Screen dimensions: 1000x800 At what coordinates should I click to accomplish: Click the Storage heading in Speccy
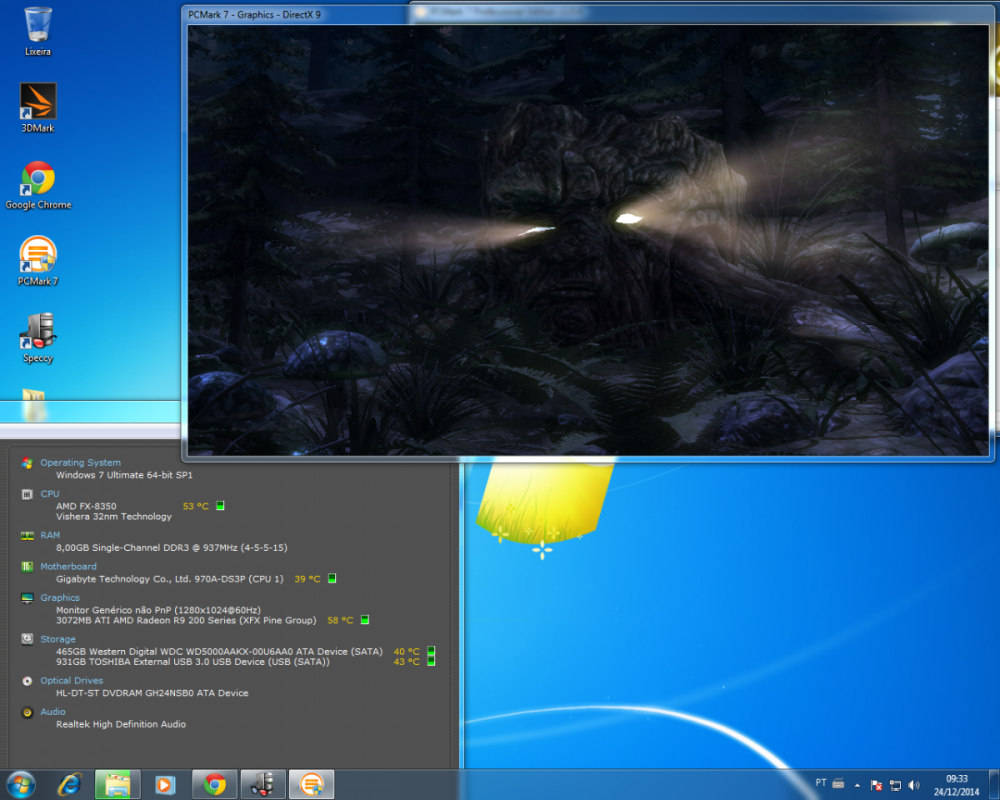pos(57,639)
